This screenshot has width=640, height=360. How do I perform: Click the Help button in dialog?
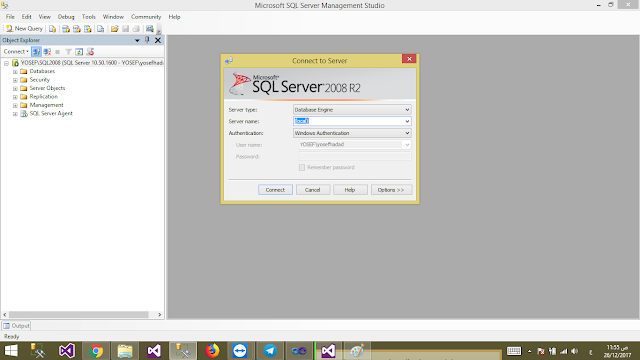click(x=350, y=190)
